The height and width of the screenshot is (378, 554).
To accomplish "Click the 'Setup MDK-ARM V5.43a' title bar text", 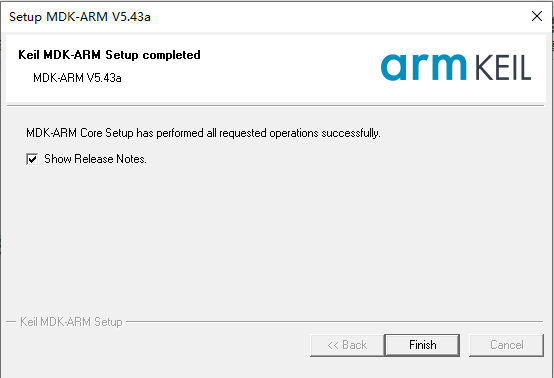I will [80, 17].
